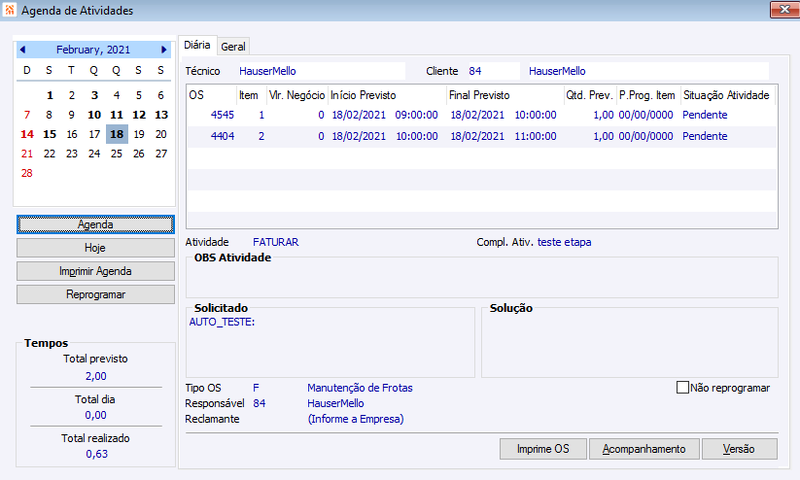Select OS 4404 row in grid
The width and height of the screenshot is (800, 480).
tap(482, 136)
